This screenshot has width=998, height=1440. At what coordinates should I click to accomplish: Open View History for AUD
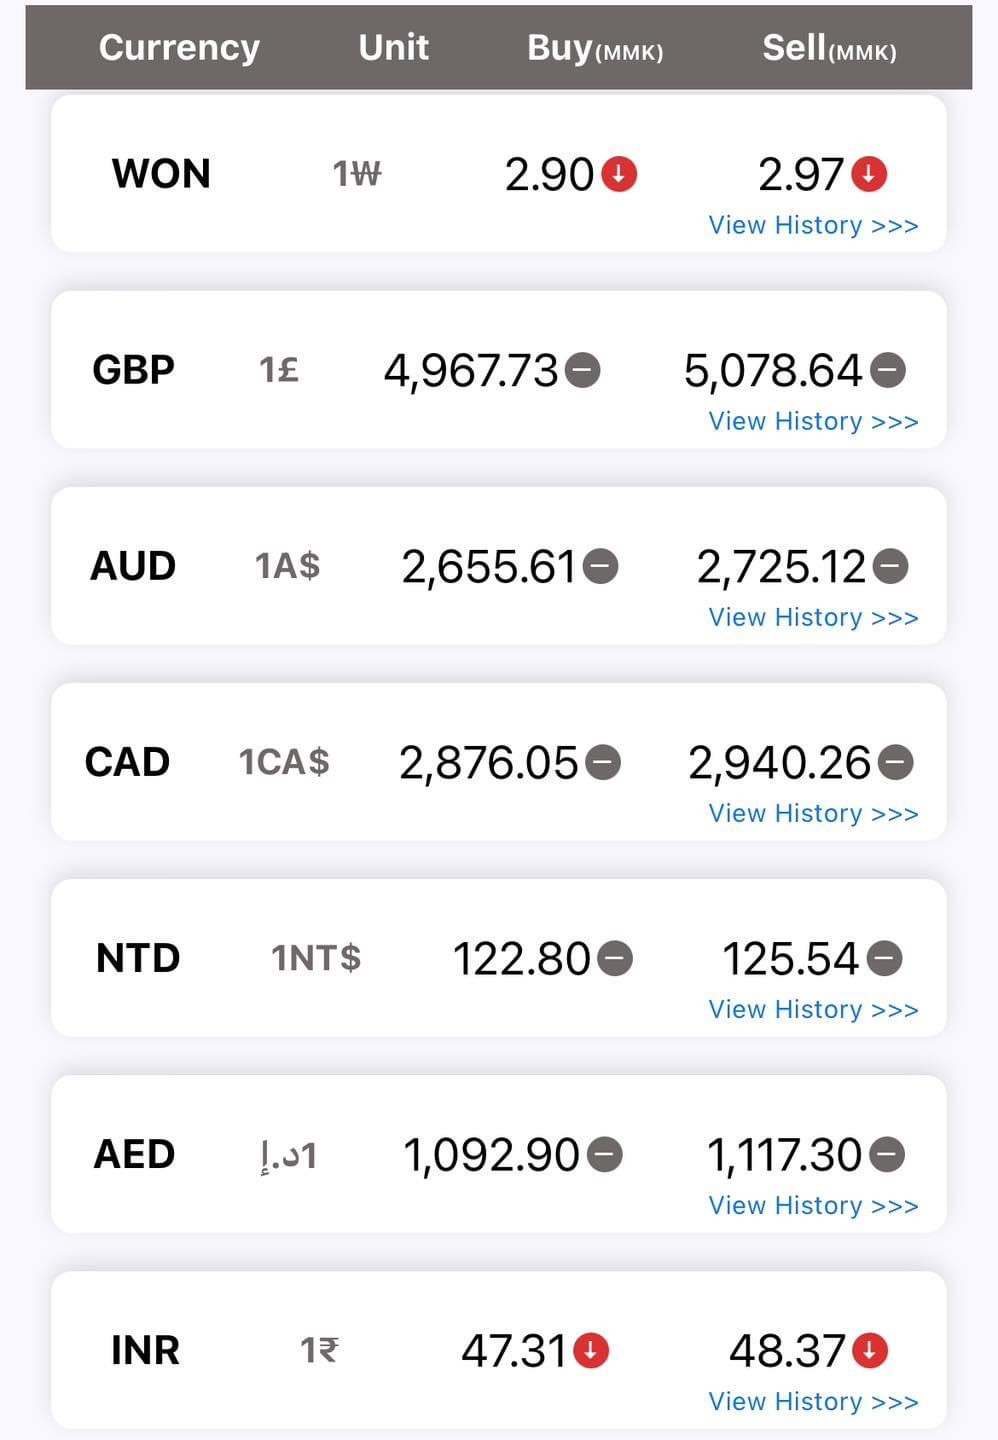click(813, 617)
